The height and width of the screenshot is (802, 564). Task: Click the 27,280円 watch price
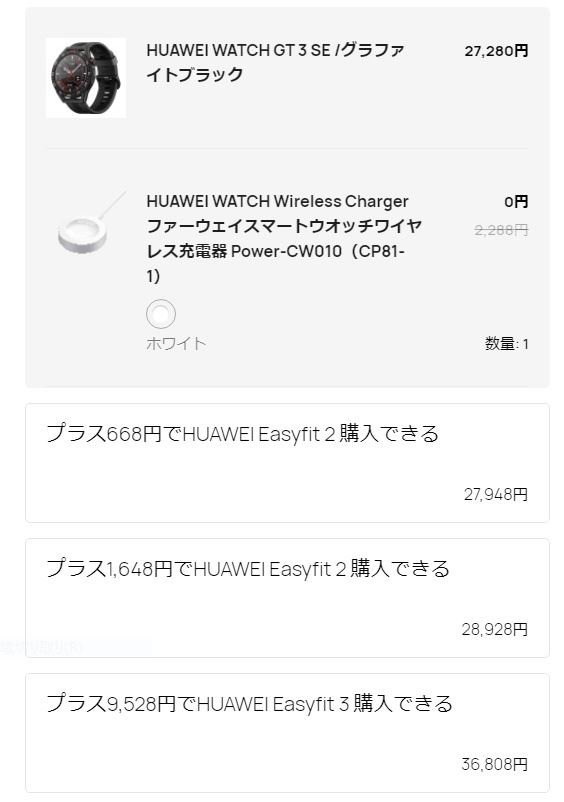[496, 51]
